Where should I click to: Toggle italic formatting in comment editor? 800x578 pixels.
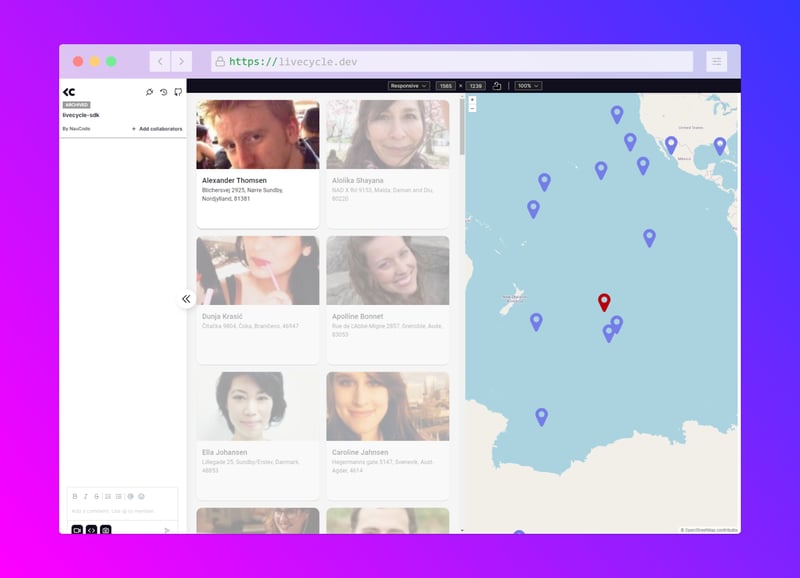(x=86, y=496)
